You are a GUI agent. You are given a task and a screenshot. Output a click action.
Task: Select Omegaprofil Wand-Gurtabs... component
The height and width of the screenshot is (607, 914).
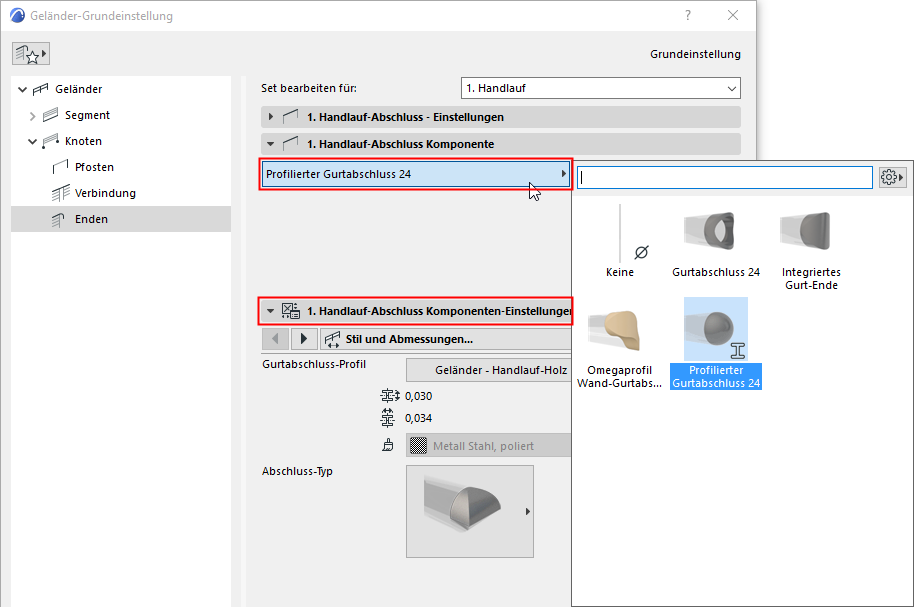pos(620,344)
